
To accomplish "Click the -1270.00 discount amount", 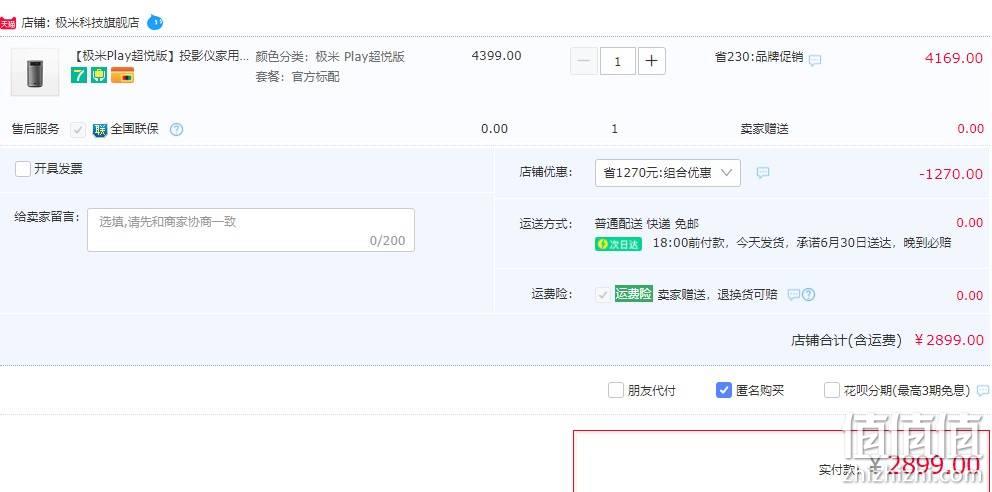I will [x=951, y=174].
